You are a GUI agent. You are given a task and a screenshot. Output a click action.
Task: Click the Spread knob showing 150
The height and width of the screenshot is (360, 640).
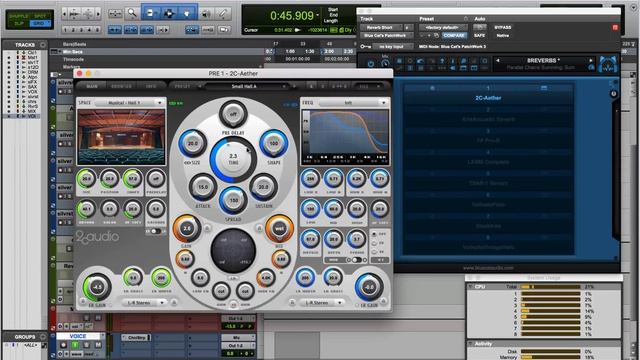point(233,200)
